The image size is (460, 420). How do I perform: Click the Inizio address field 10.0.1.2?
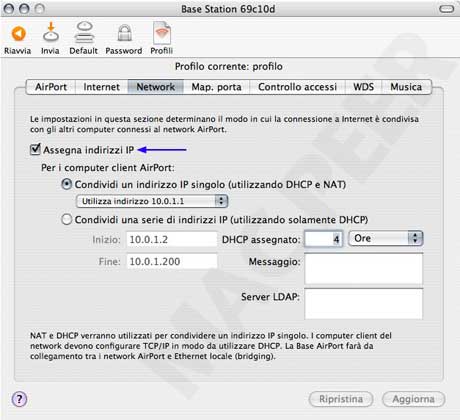click(172, 239)
